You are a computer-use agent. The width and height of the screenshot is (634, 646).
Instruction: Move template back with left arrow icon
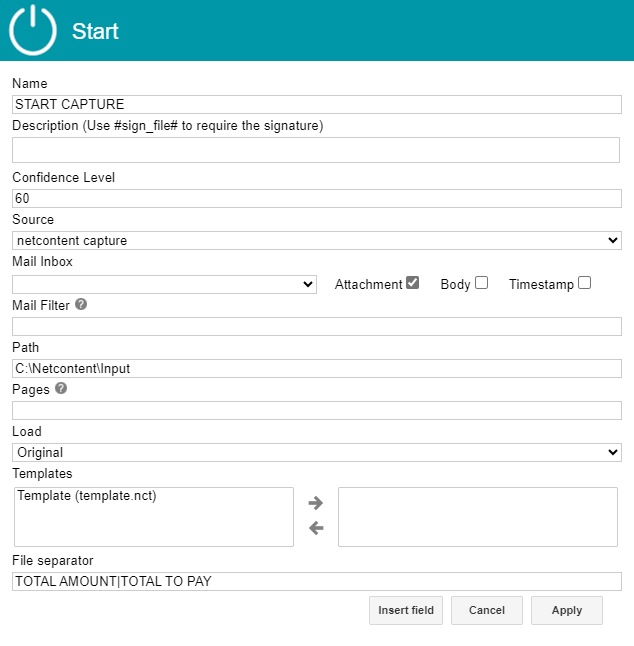pos(316,528)
